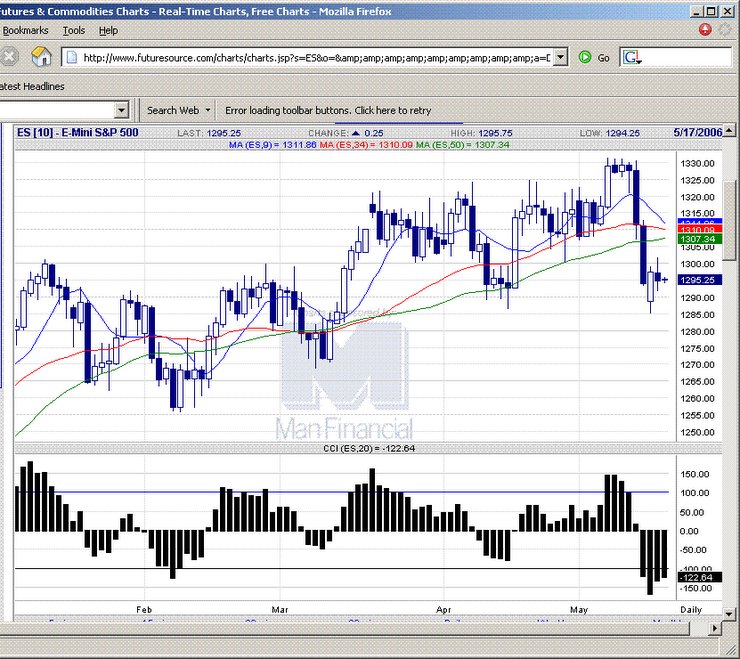Click the MA (ES,9) = 1311.86 legend
The image size is (740, 659).
[272, 145]
